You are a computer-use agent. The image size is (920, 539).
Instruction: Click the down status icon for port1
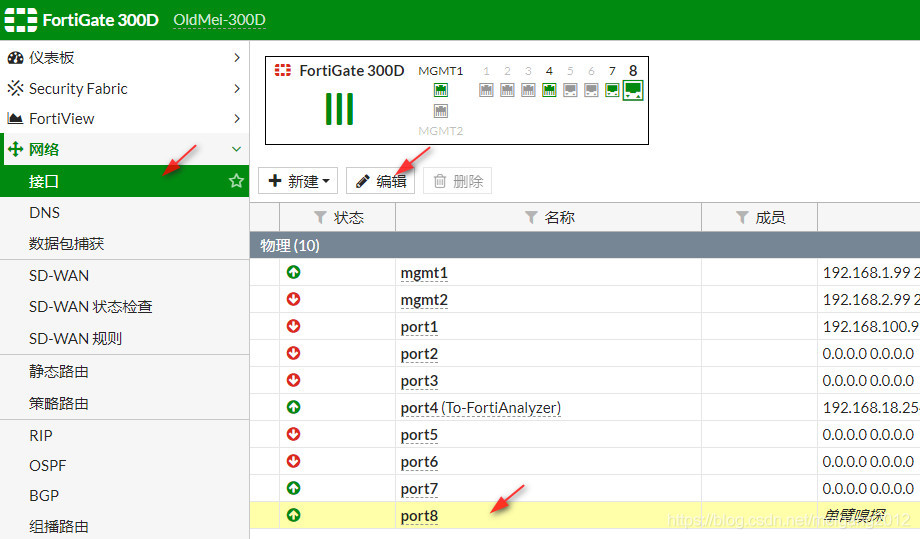pos(293,326)
